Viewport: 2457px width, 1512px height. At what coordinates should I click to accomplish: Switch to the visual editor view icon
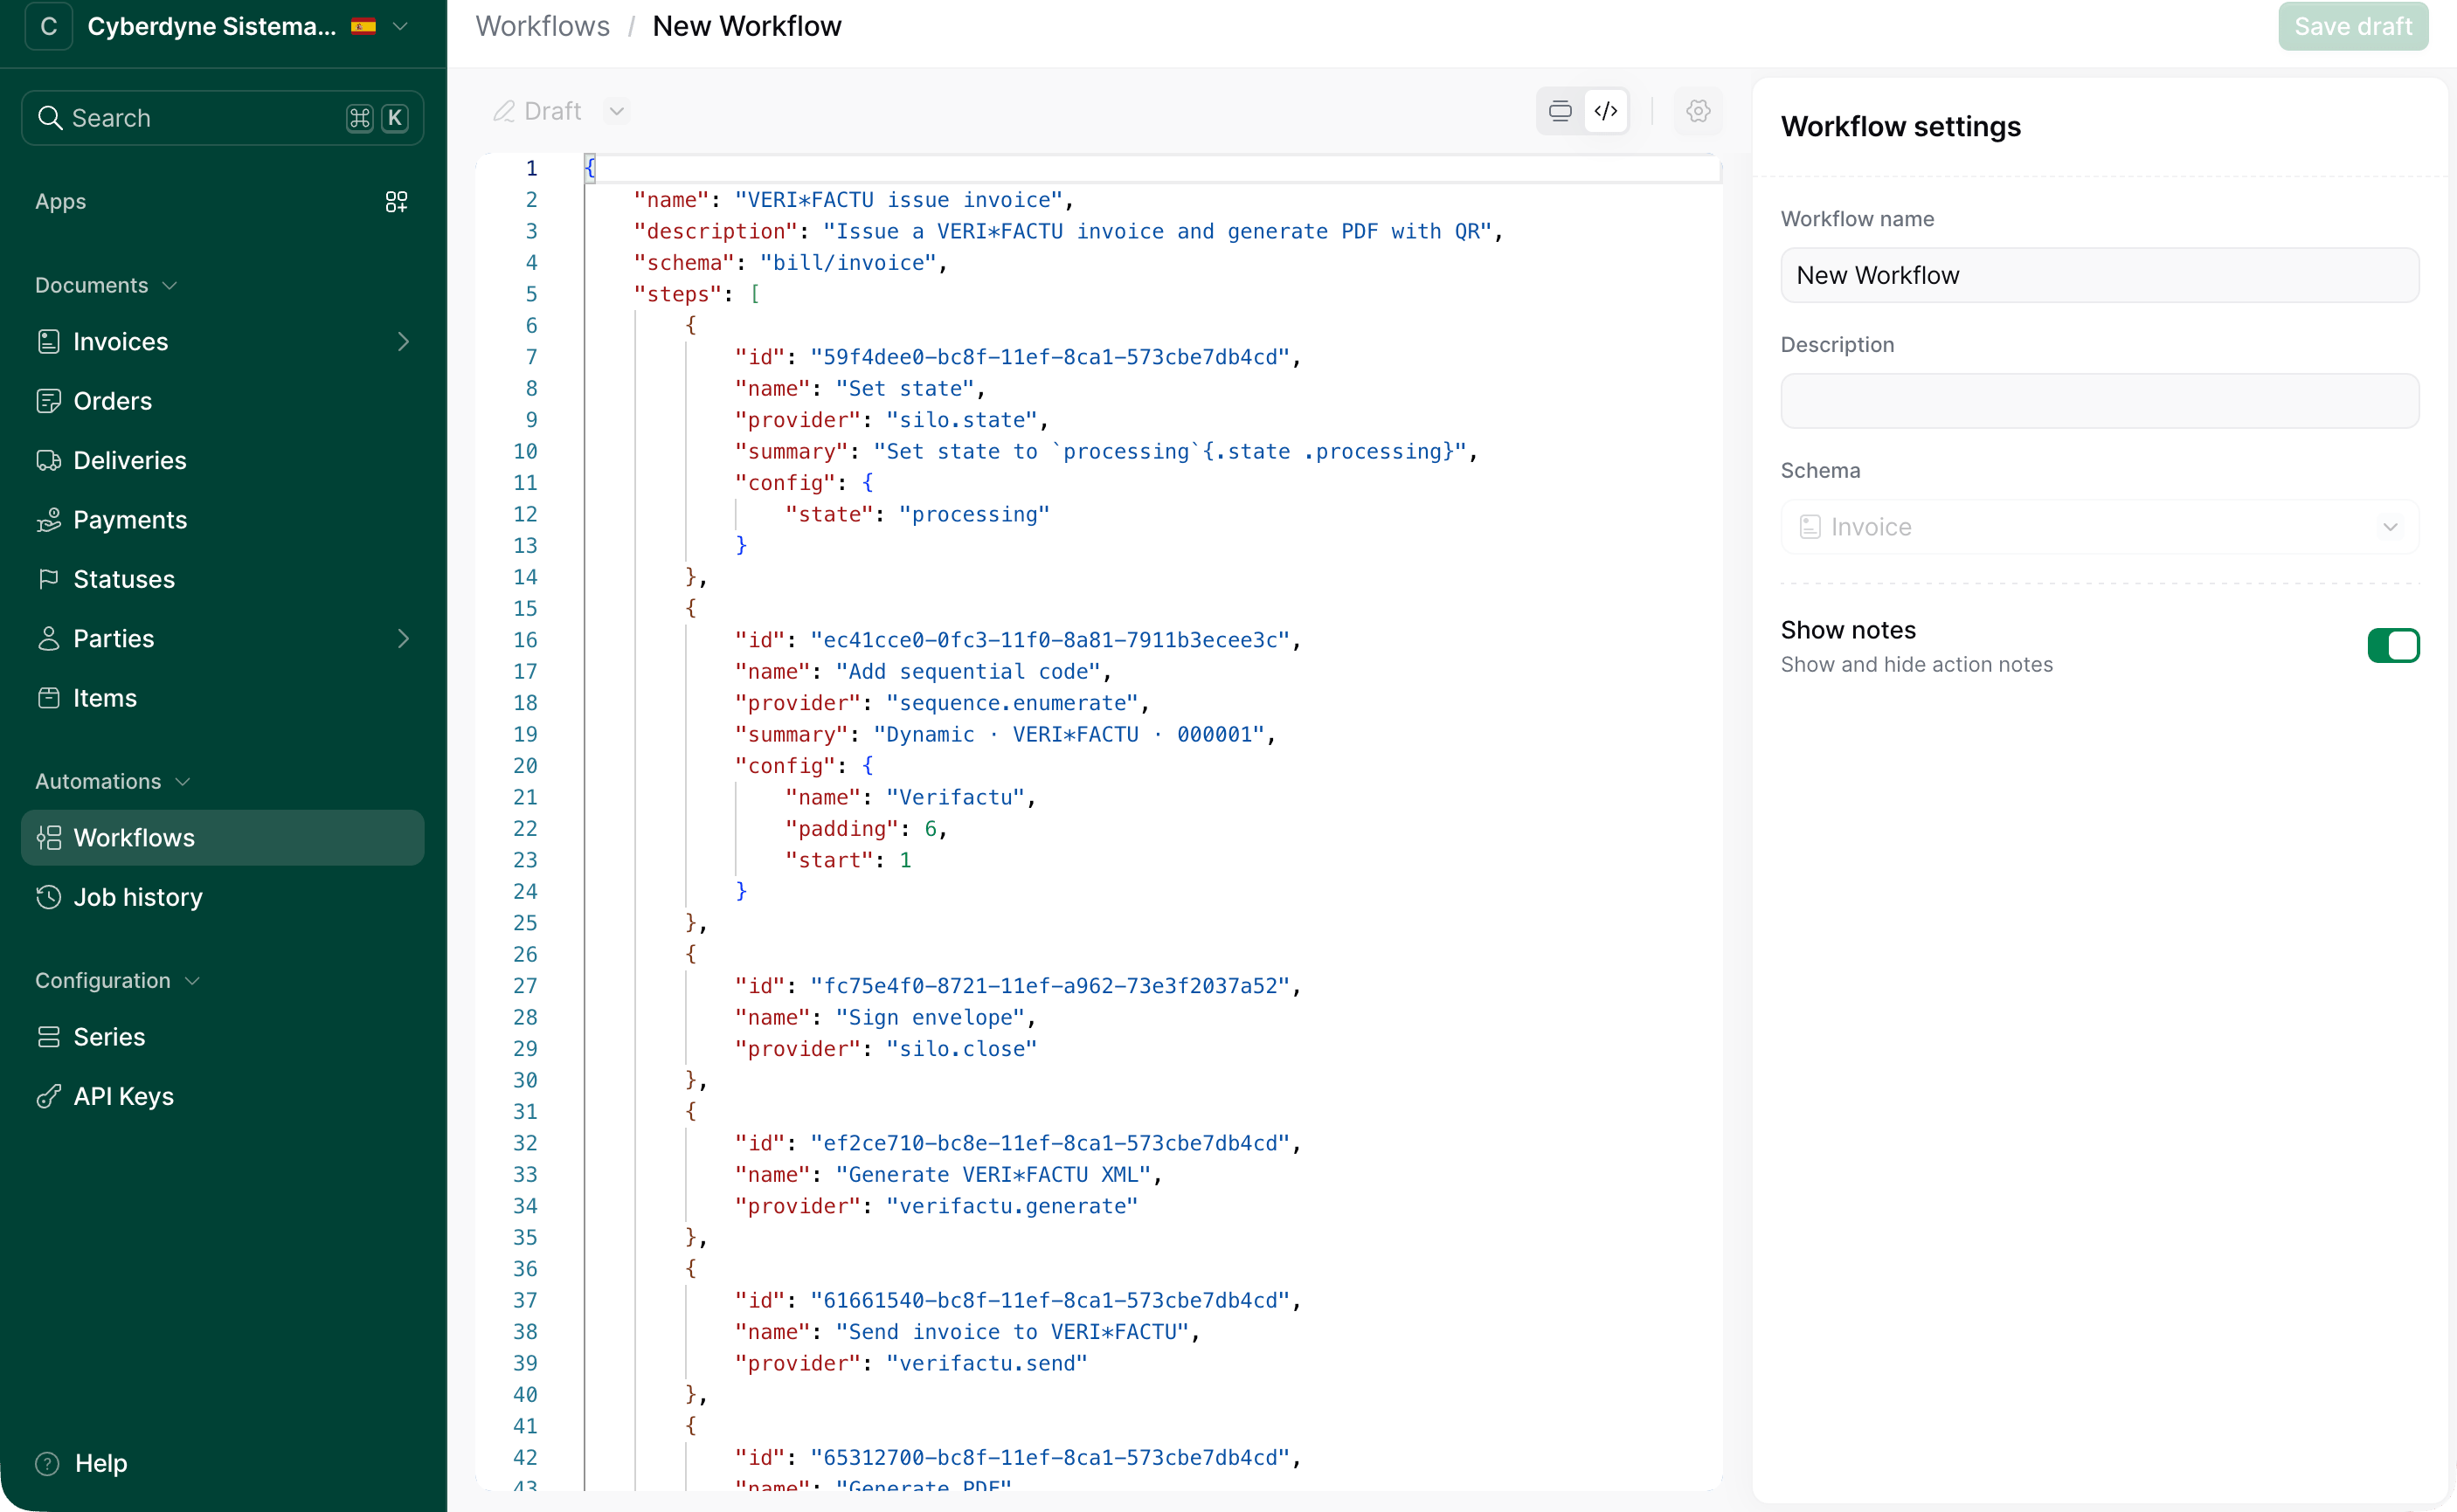coord(1560,111)
